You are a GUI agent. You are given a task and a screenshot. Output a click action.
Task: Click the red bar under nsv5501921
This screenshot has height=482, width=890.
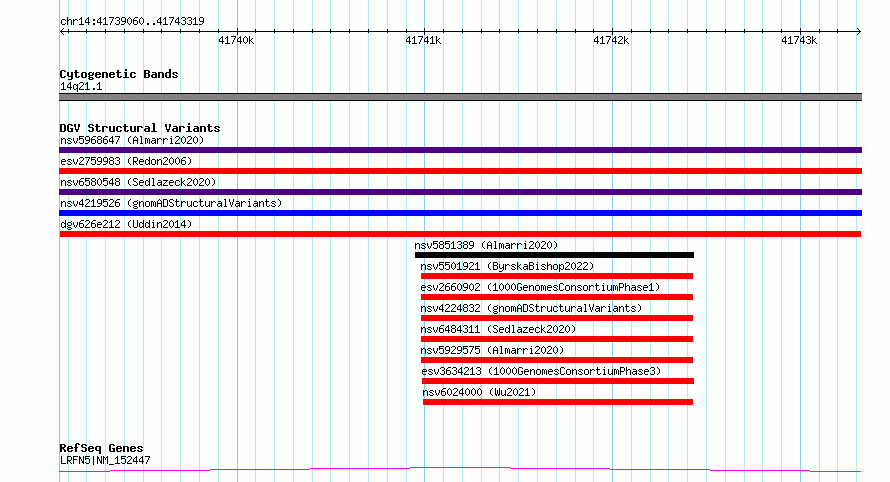[x=557, y=276]
